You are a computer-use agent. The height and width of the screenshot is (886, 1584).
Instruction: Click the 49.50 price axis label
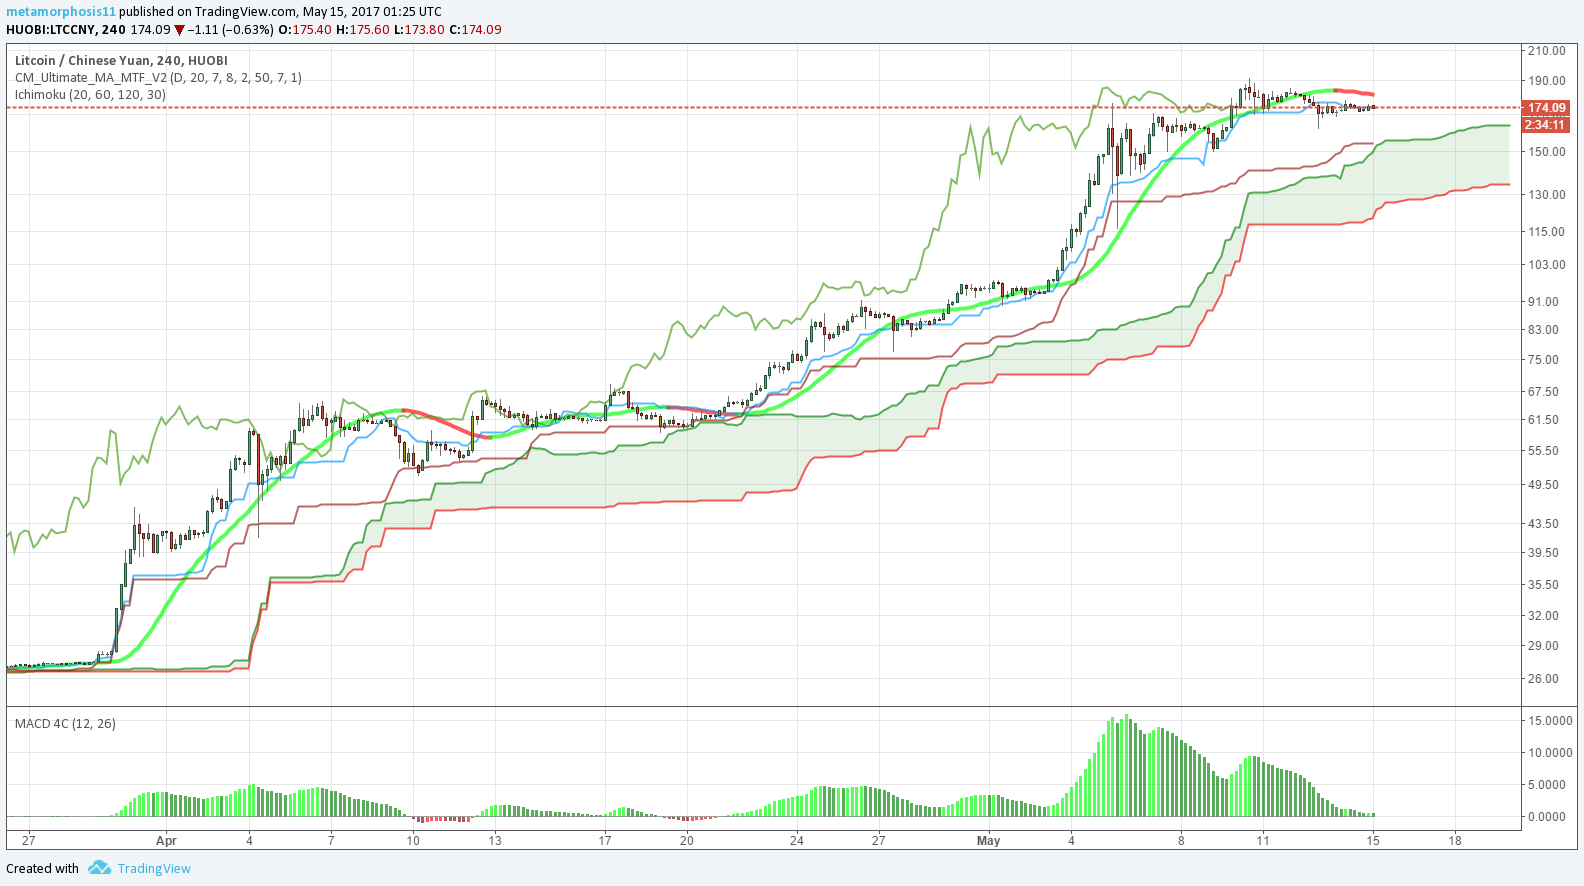(1543, 484)
